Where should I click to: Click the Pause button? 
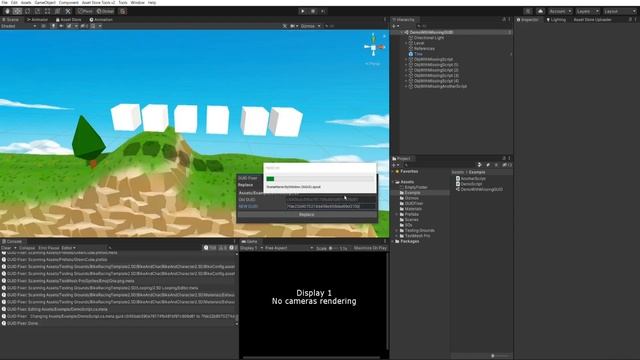point(313,11)
